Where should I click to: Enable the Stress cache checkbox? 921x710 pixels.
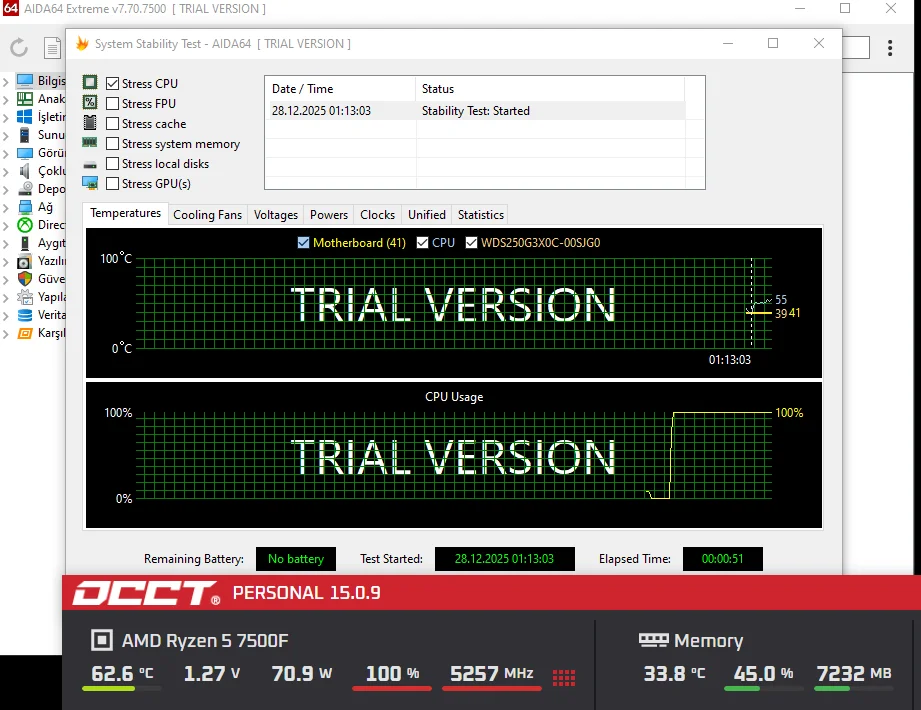tap(112, 123)
